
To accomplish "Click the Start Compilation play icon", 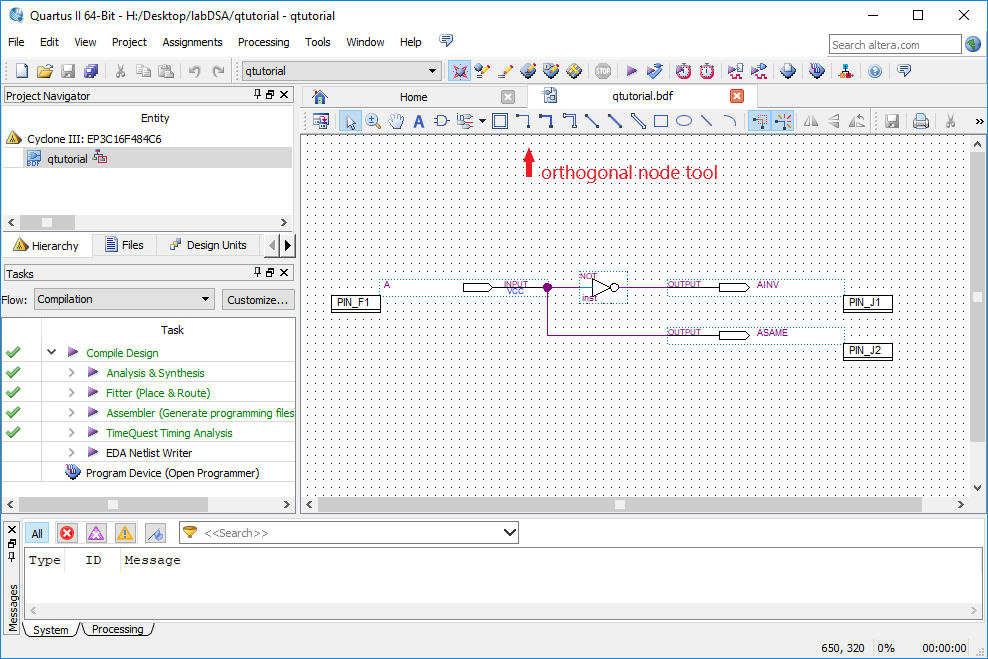I will click(631, 71).
